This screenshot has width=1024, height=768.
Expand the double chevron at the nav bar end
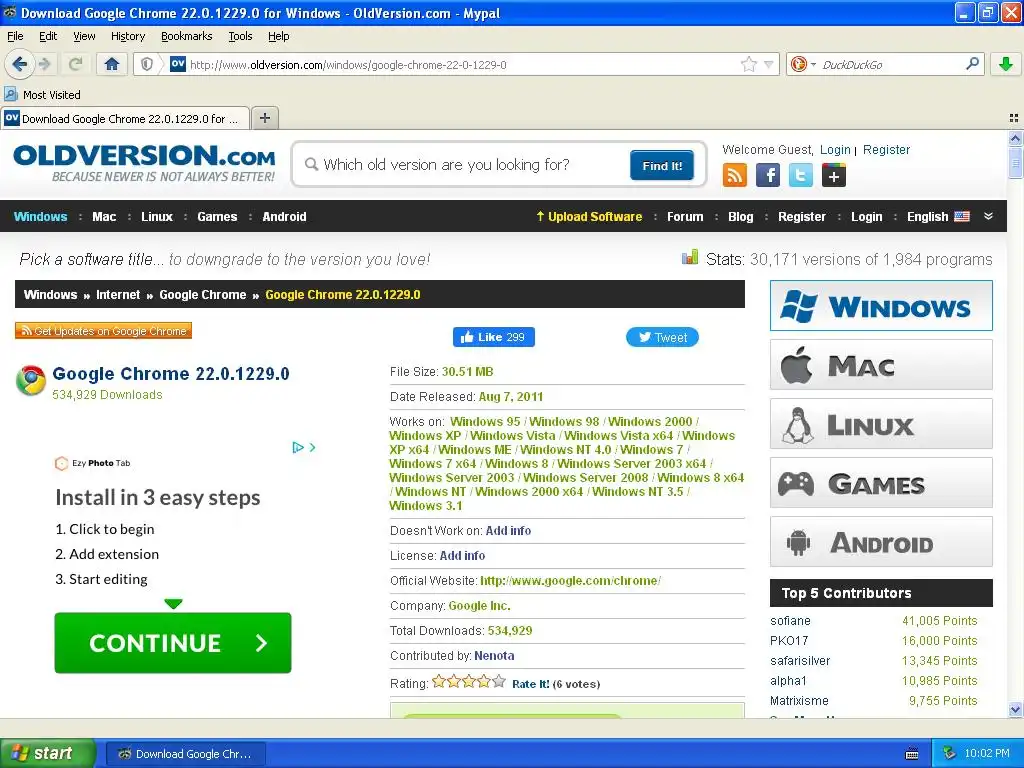pyautogui.click(x=988, y=216)
